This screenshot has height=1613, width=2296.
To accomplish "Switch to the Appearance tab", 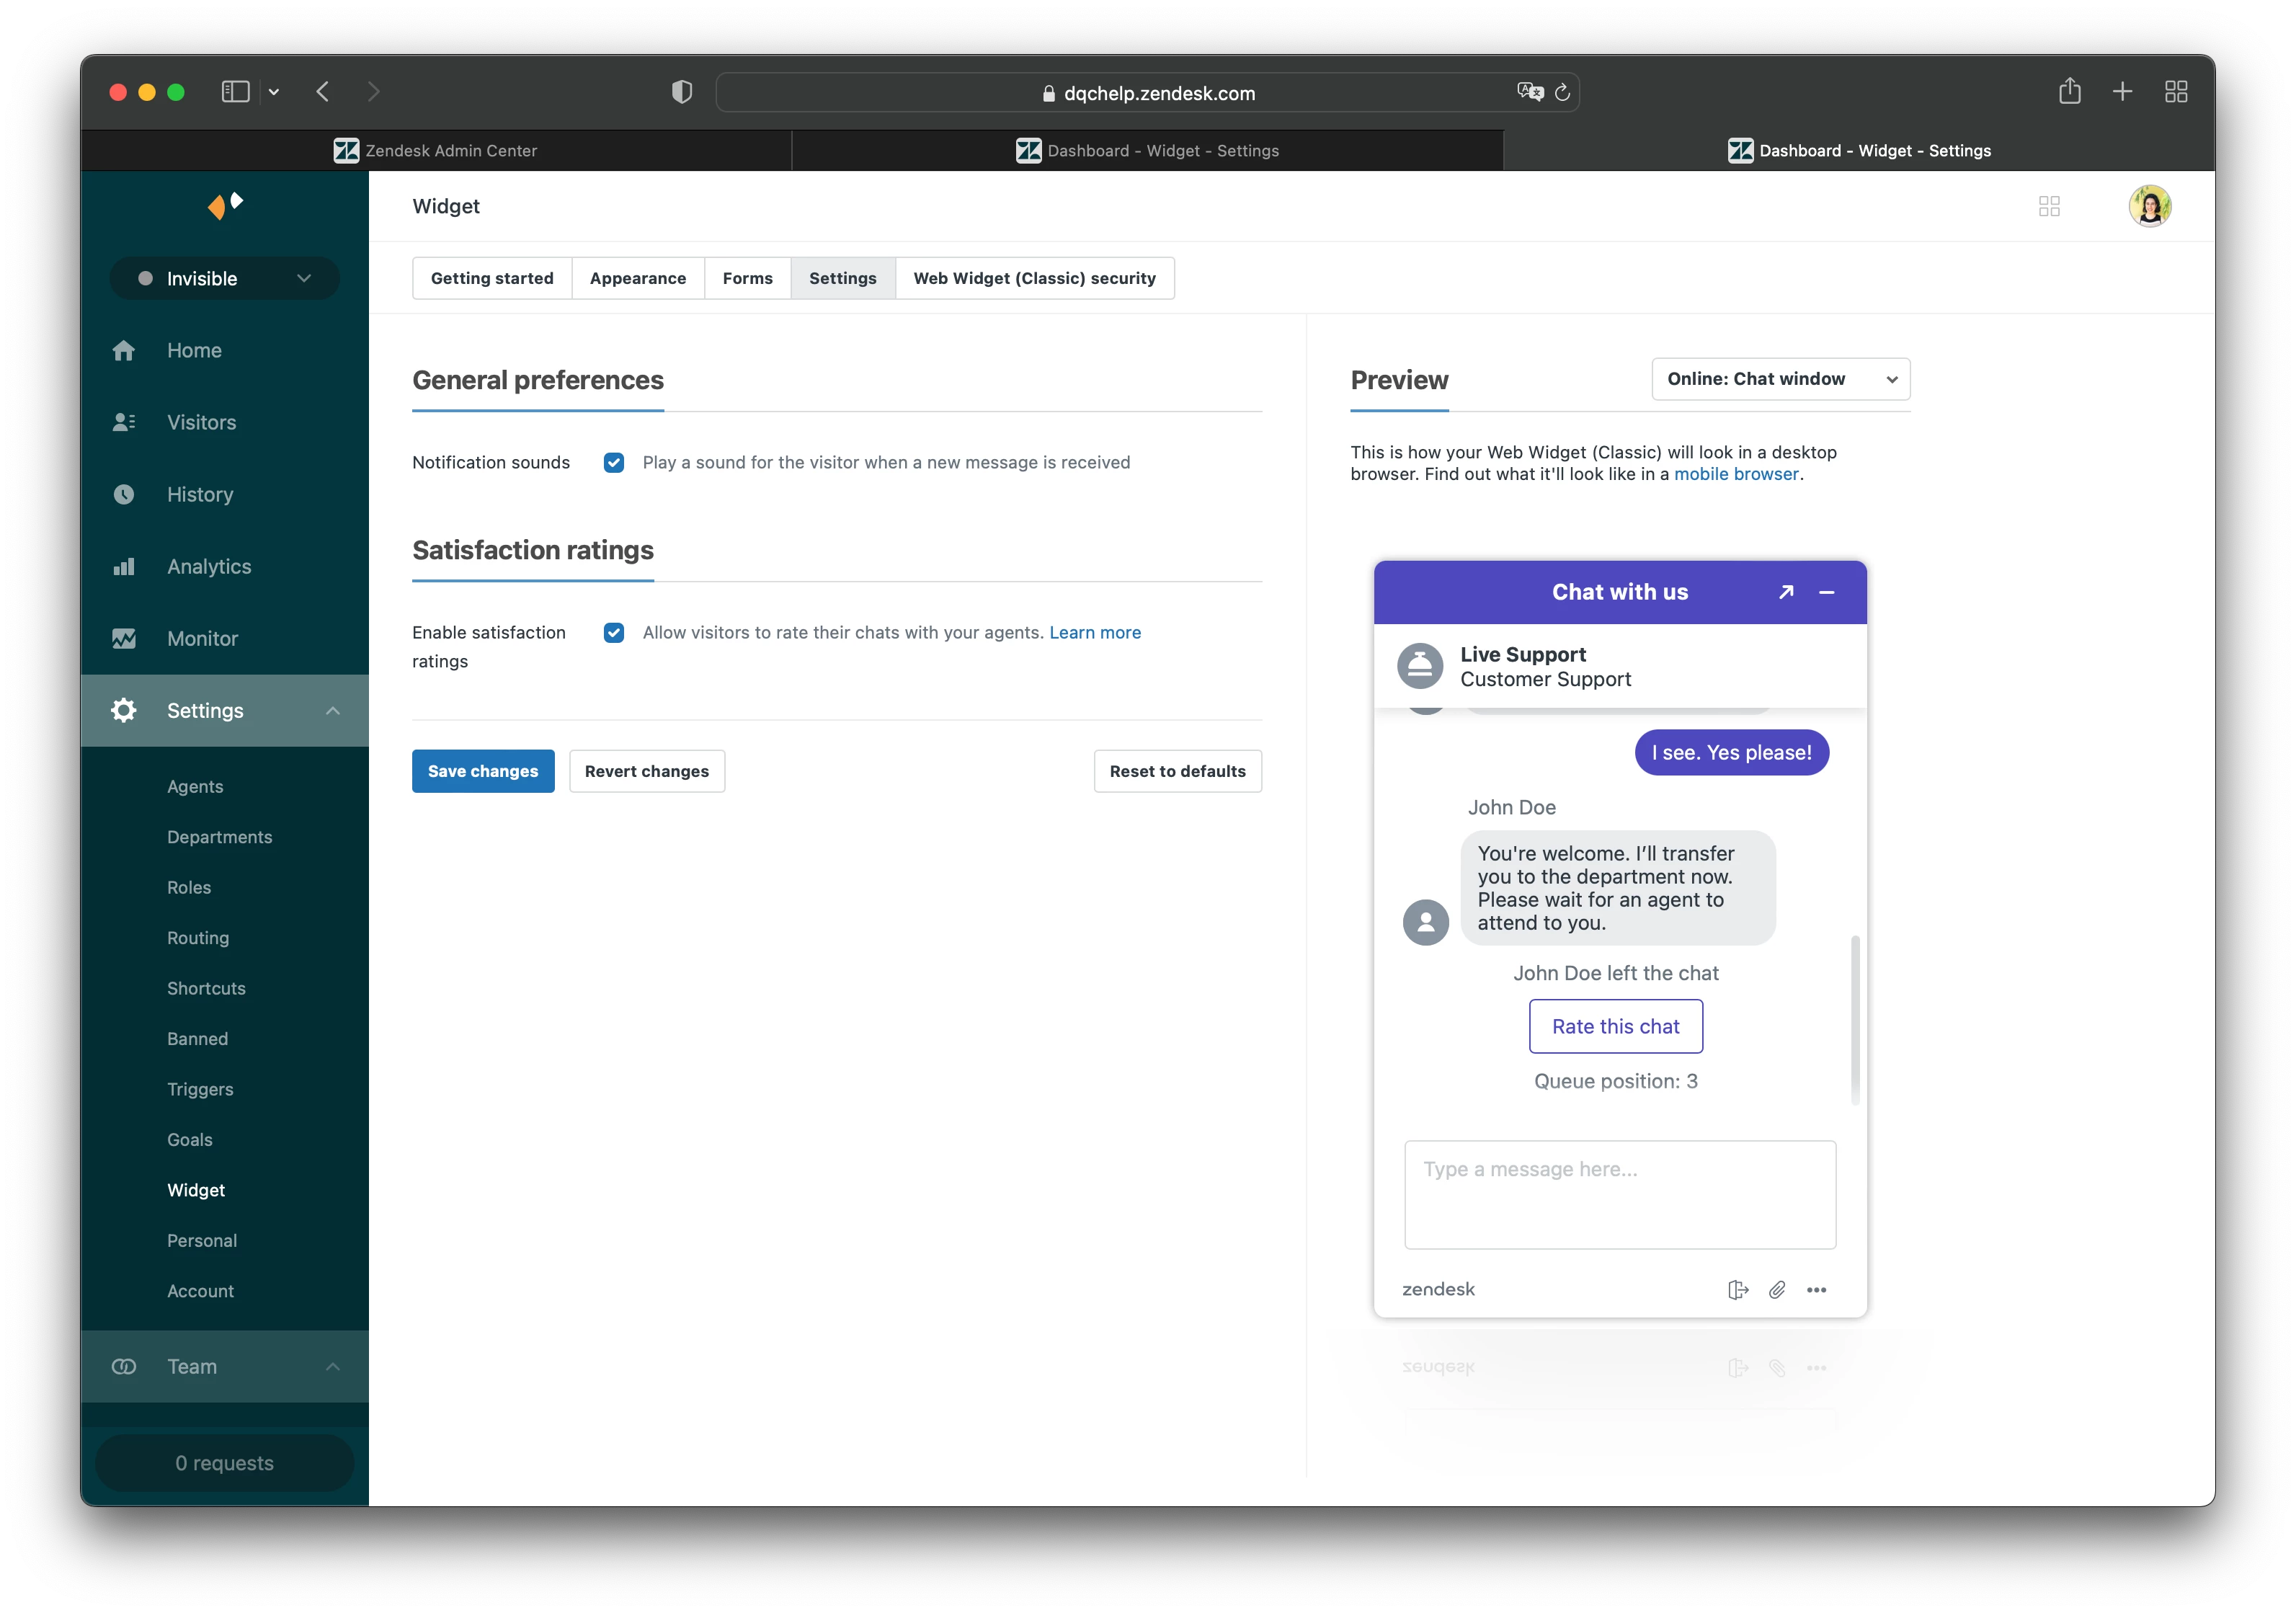I will click(637, 279).
